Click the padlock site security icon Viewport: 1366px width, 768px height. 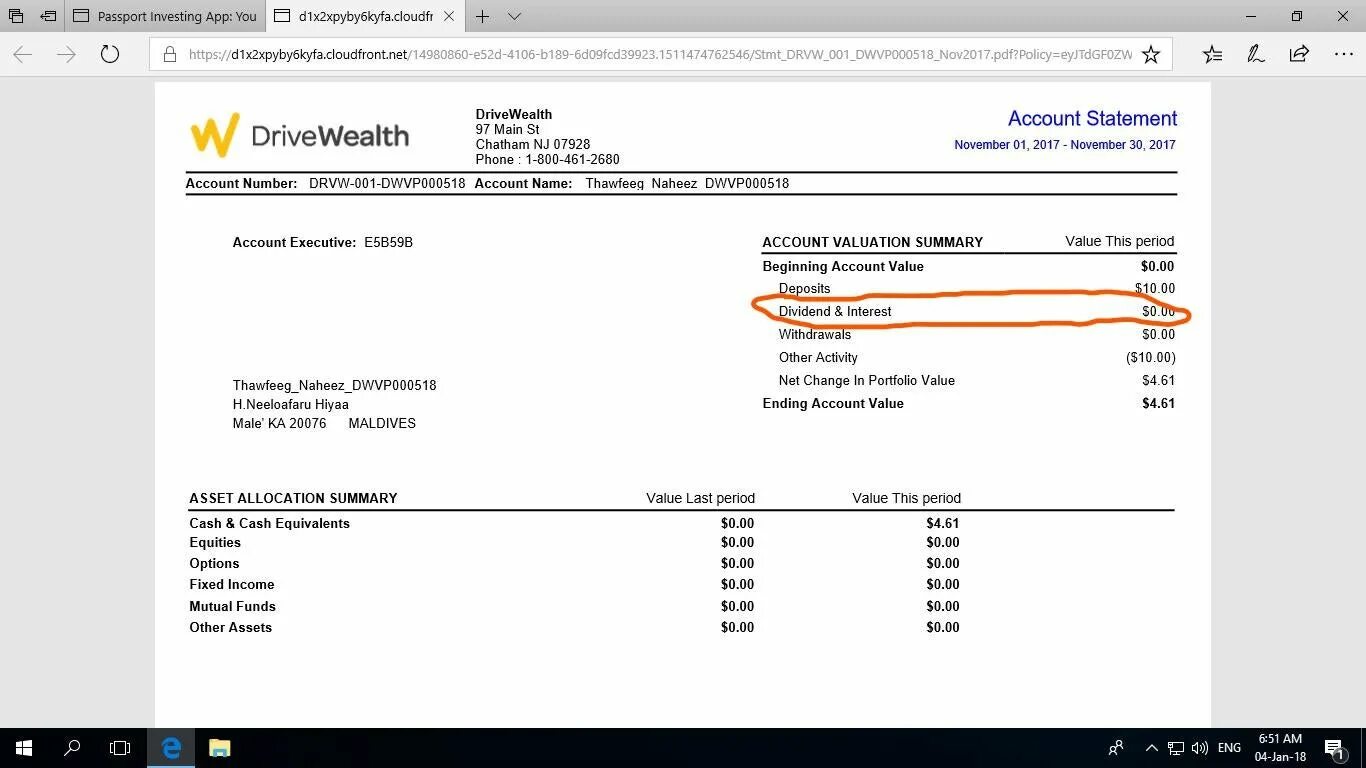(x=170, y=54)
